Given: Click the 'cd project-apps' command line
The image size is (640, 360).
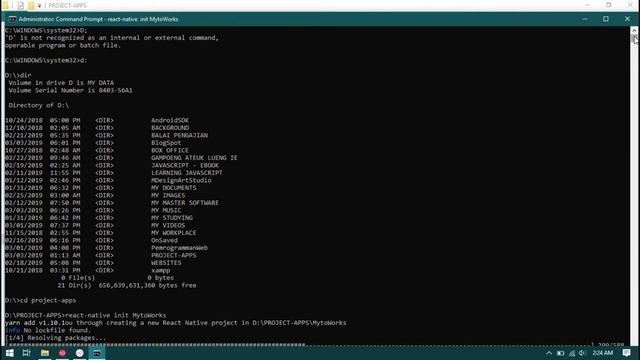Looking at the screenshot, I should [40, 300].
